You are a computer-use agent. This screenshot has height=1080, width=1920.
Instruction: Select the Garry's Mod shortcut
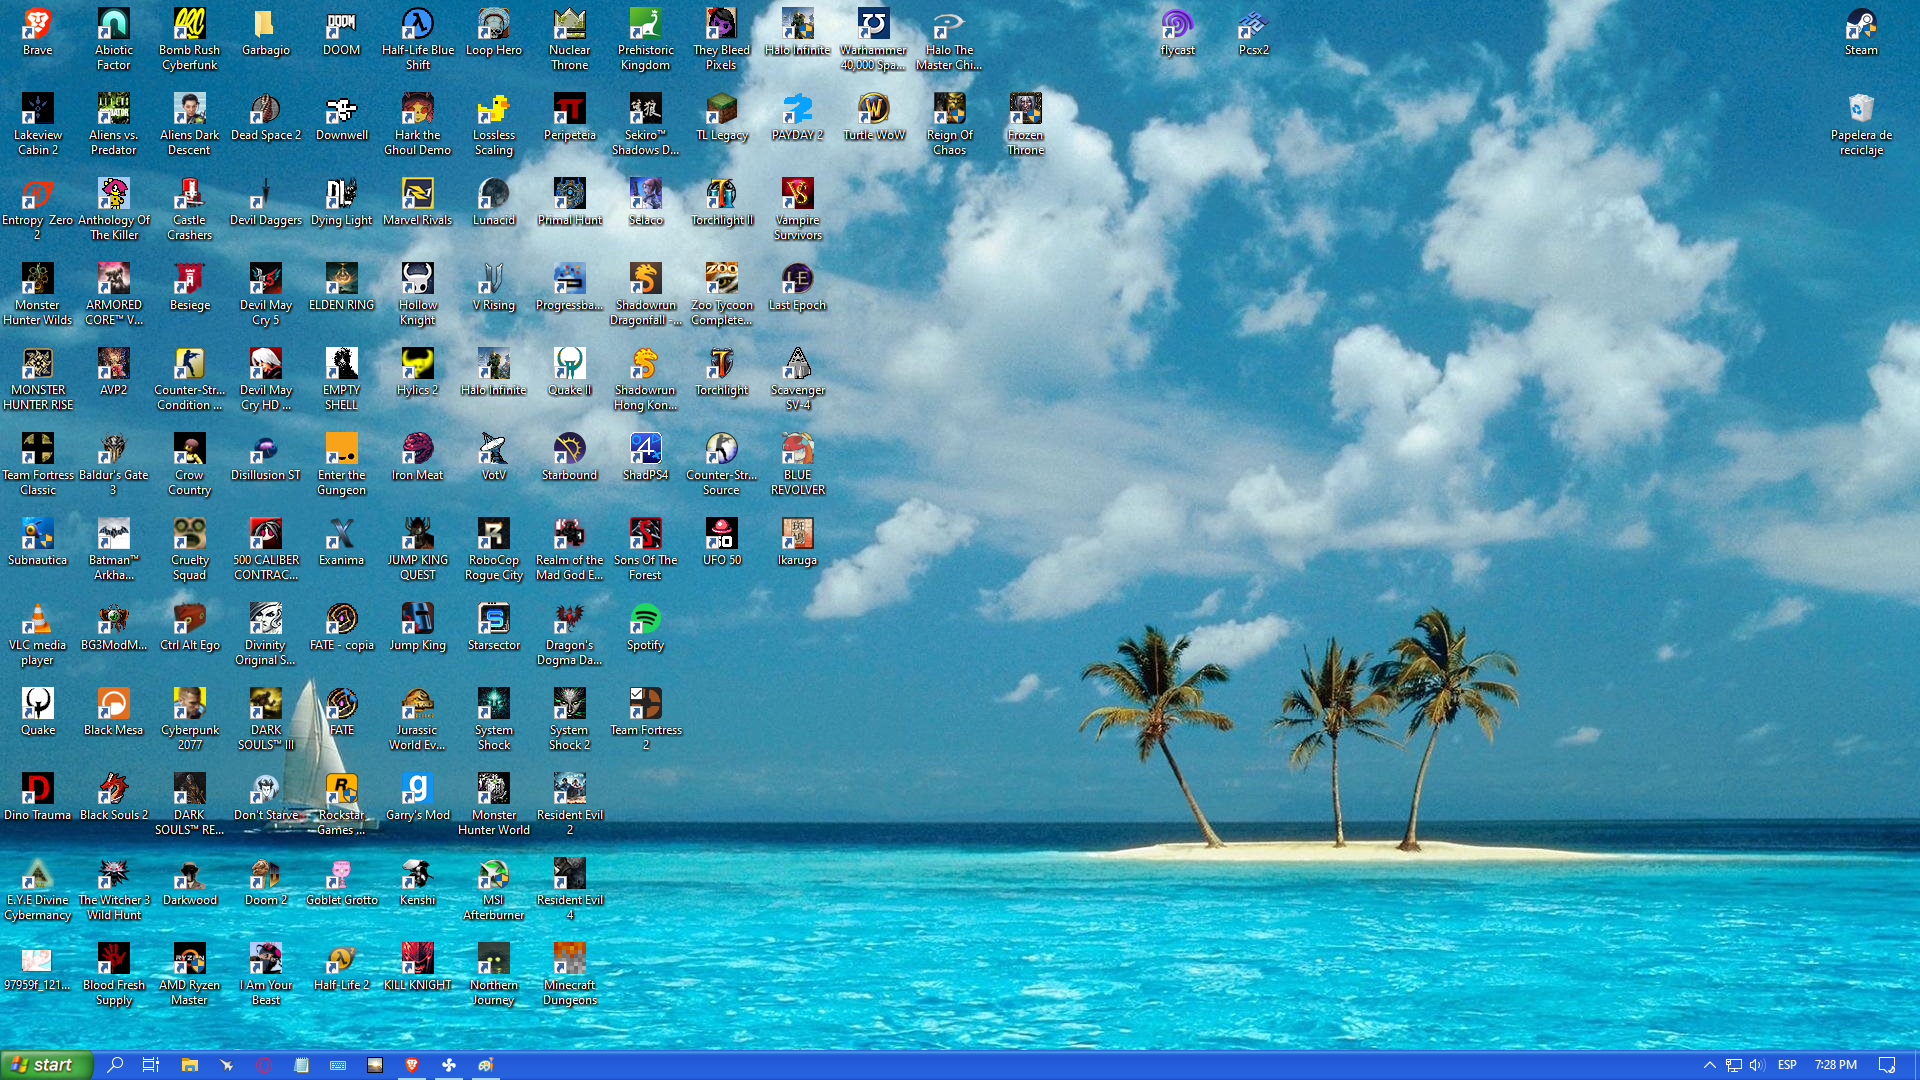[x=418, y=797]
